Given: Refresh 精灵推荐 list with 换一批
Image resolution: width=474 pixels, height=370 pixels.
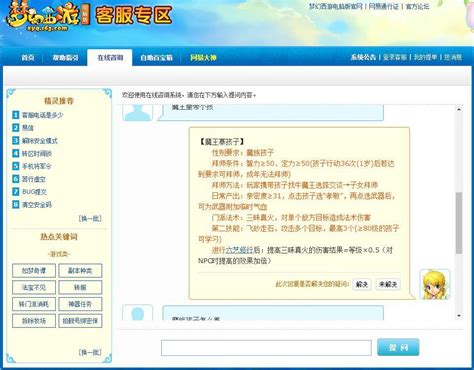Looking at the screenshot, I should coord(90,219).
